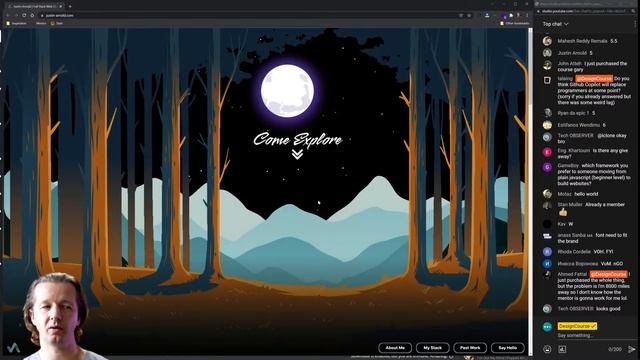The image size is (640, 360).
Task: Click the purple extension icon in toolbar
Action: 504,16
